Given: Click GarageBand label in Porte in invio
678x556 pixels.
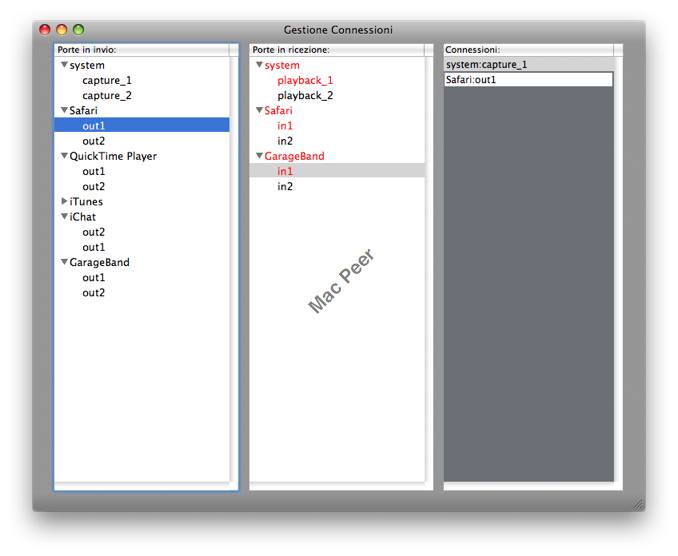Looking at the screenshot, I should [99, 262].
